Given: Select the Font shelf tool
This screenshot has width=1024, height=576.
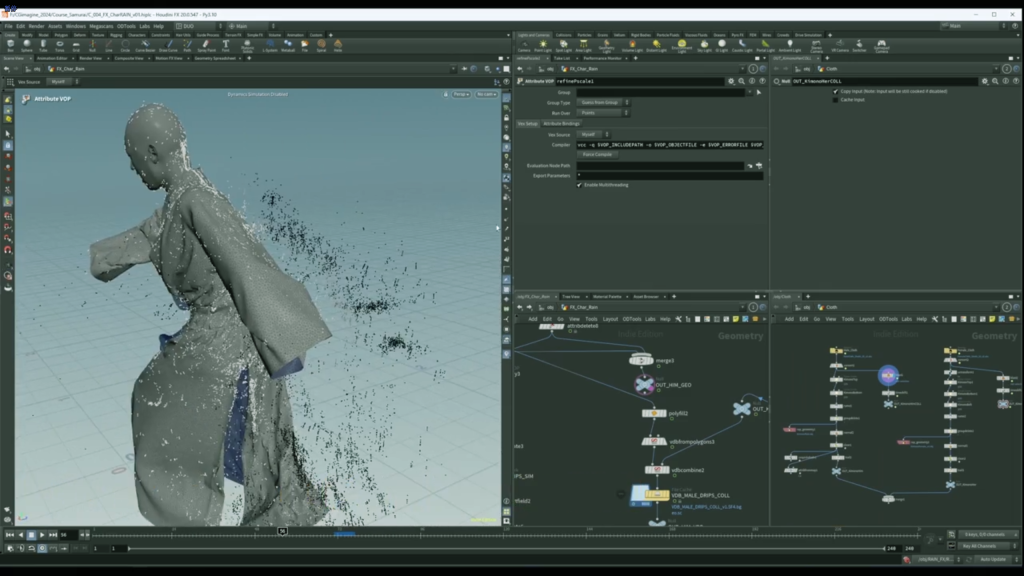Looking at the screenshot, I should tap(225, 45).
